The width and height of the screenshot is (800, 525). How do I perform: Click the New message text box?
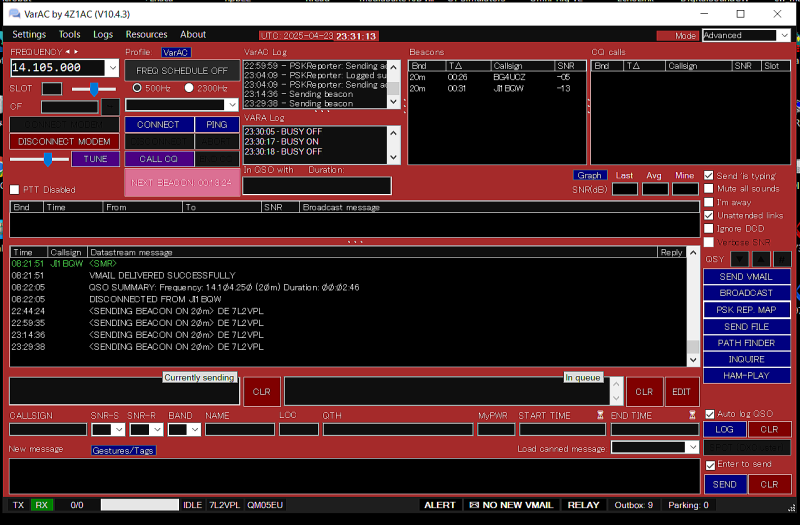pyautogui.click(x=355, y=476)
